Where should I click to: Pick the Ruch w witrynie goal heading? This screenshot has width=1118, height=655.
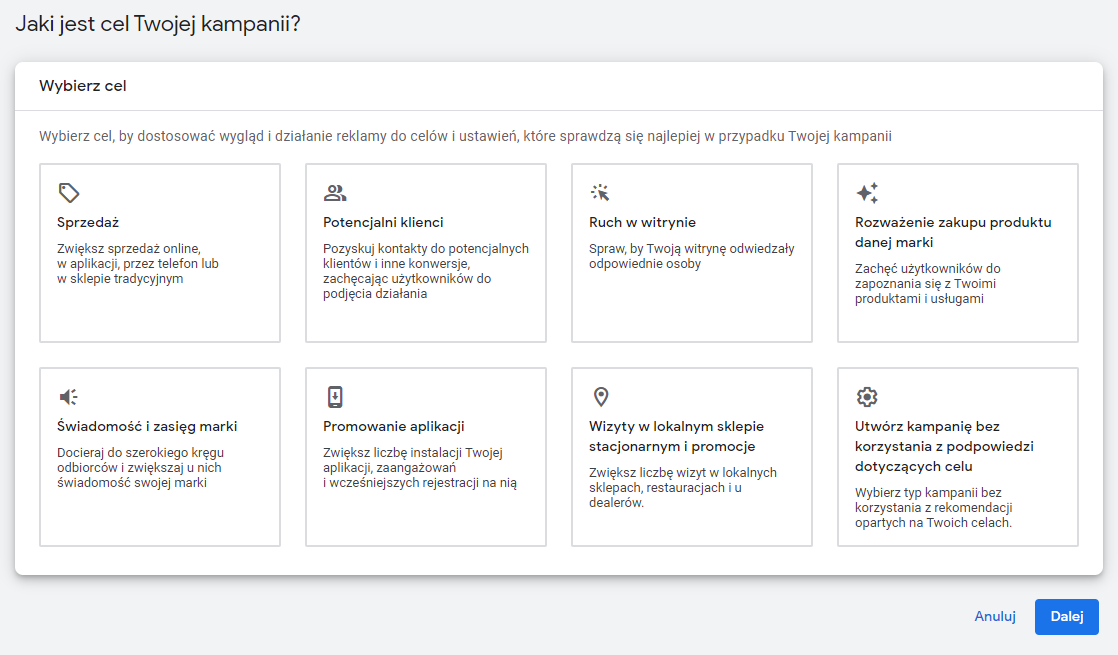(x=642, y=222)
